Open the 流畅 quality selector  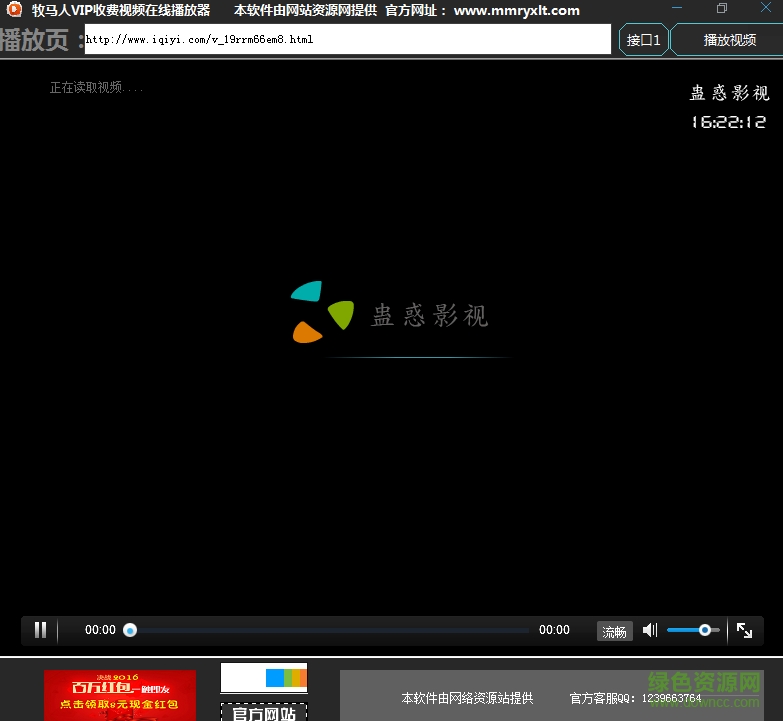pyautogui.click(x=614, y=631)
